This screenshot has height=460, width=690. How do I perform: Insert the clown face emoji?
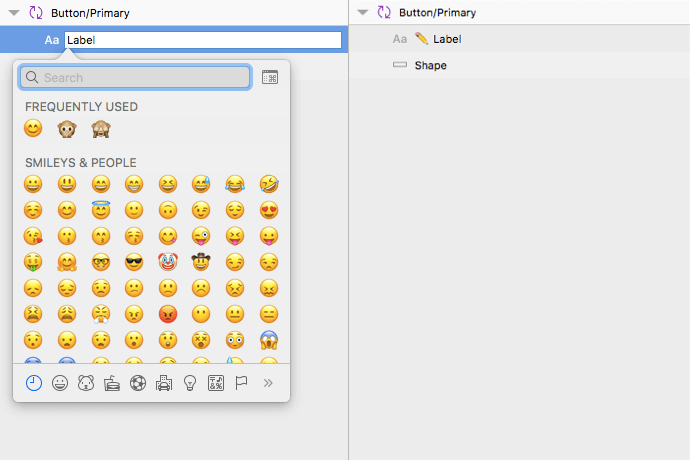tap(168, 261)
